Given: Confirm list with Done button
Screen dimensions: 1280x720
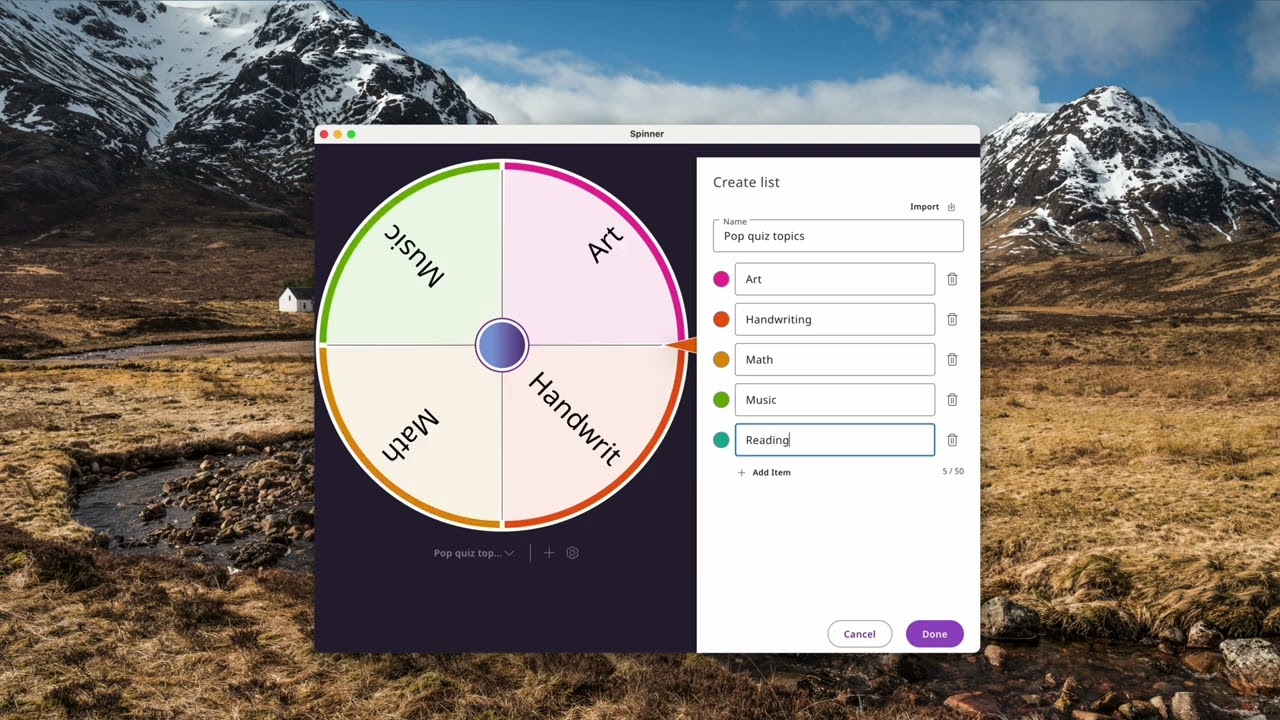Looking at the screenshot, I should click(934, 634).
